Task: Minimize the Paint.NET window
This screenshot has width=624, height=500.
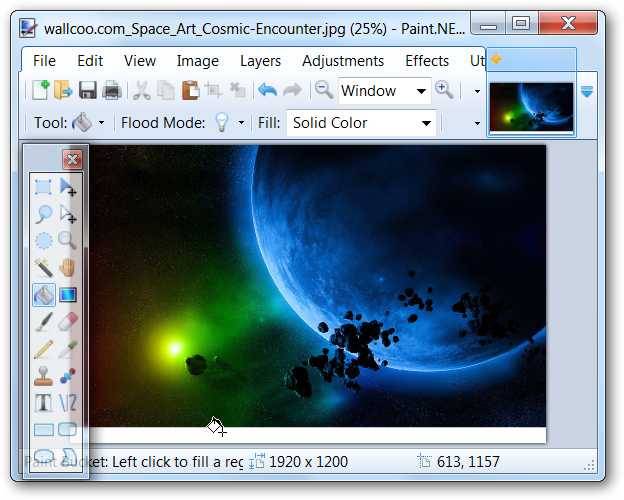Action: (488, 24)
